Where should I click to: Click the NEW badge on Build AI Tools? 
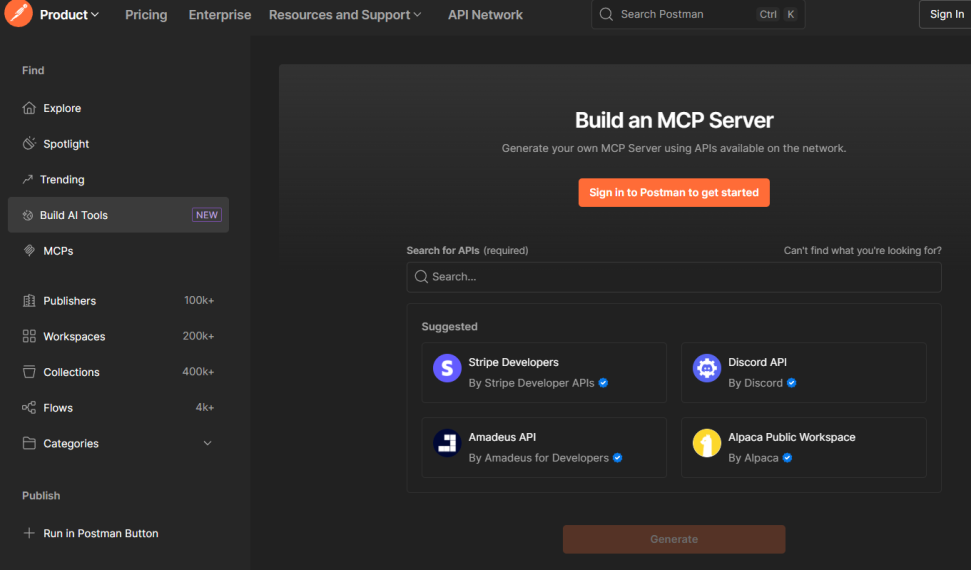coord(207,215)
